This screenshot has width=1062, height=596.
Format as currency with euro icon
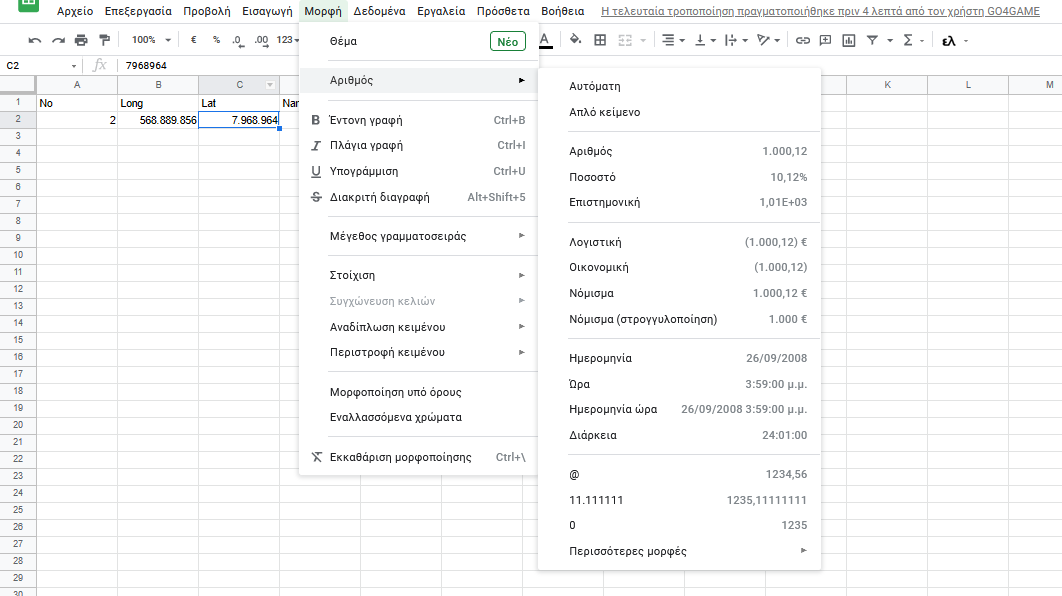pos(194,40)
